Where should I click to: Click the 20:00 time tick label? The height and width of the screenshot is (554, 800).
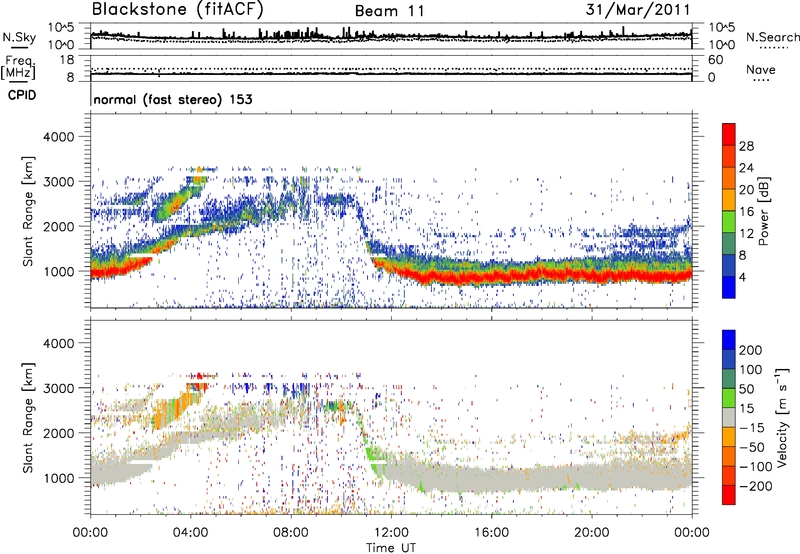[x=592, y=533]
